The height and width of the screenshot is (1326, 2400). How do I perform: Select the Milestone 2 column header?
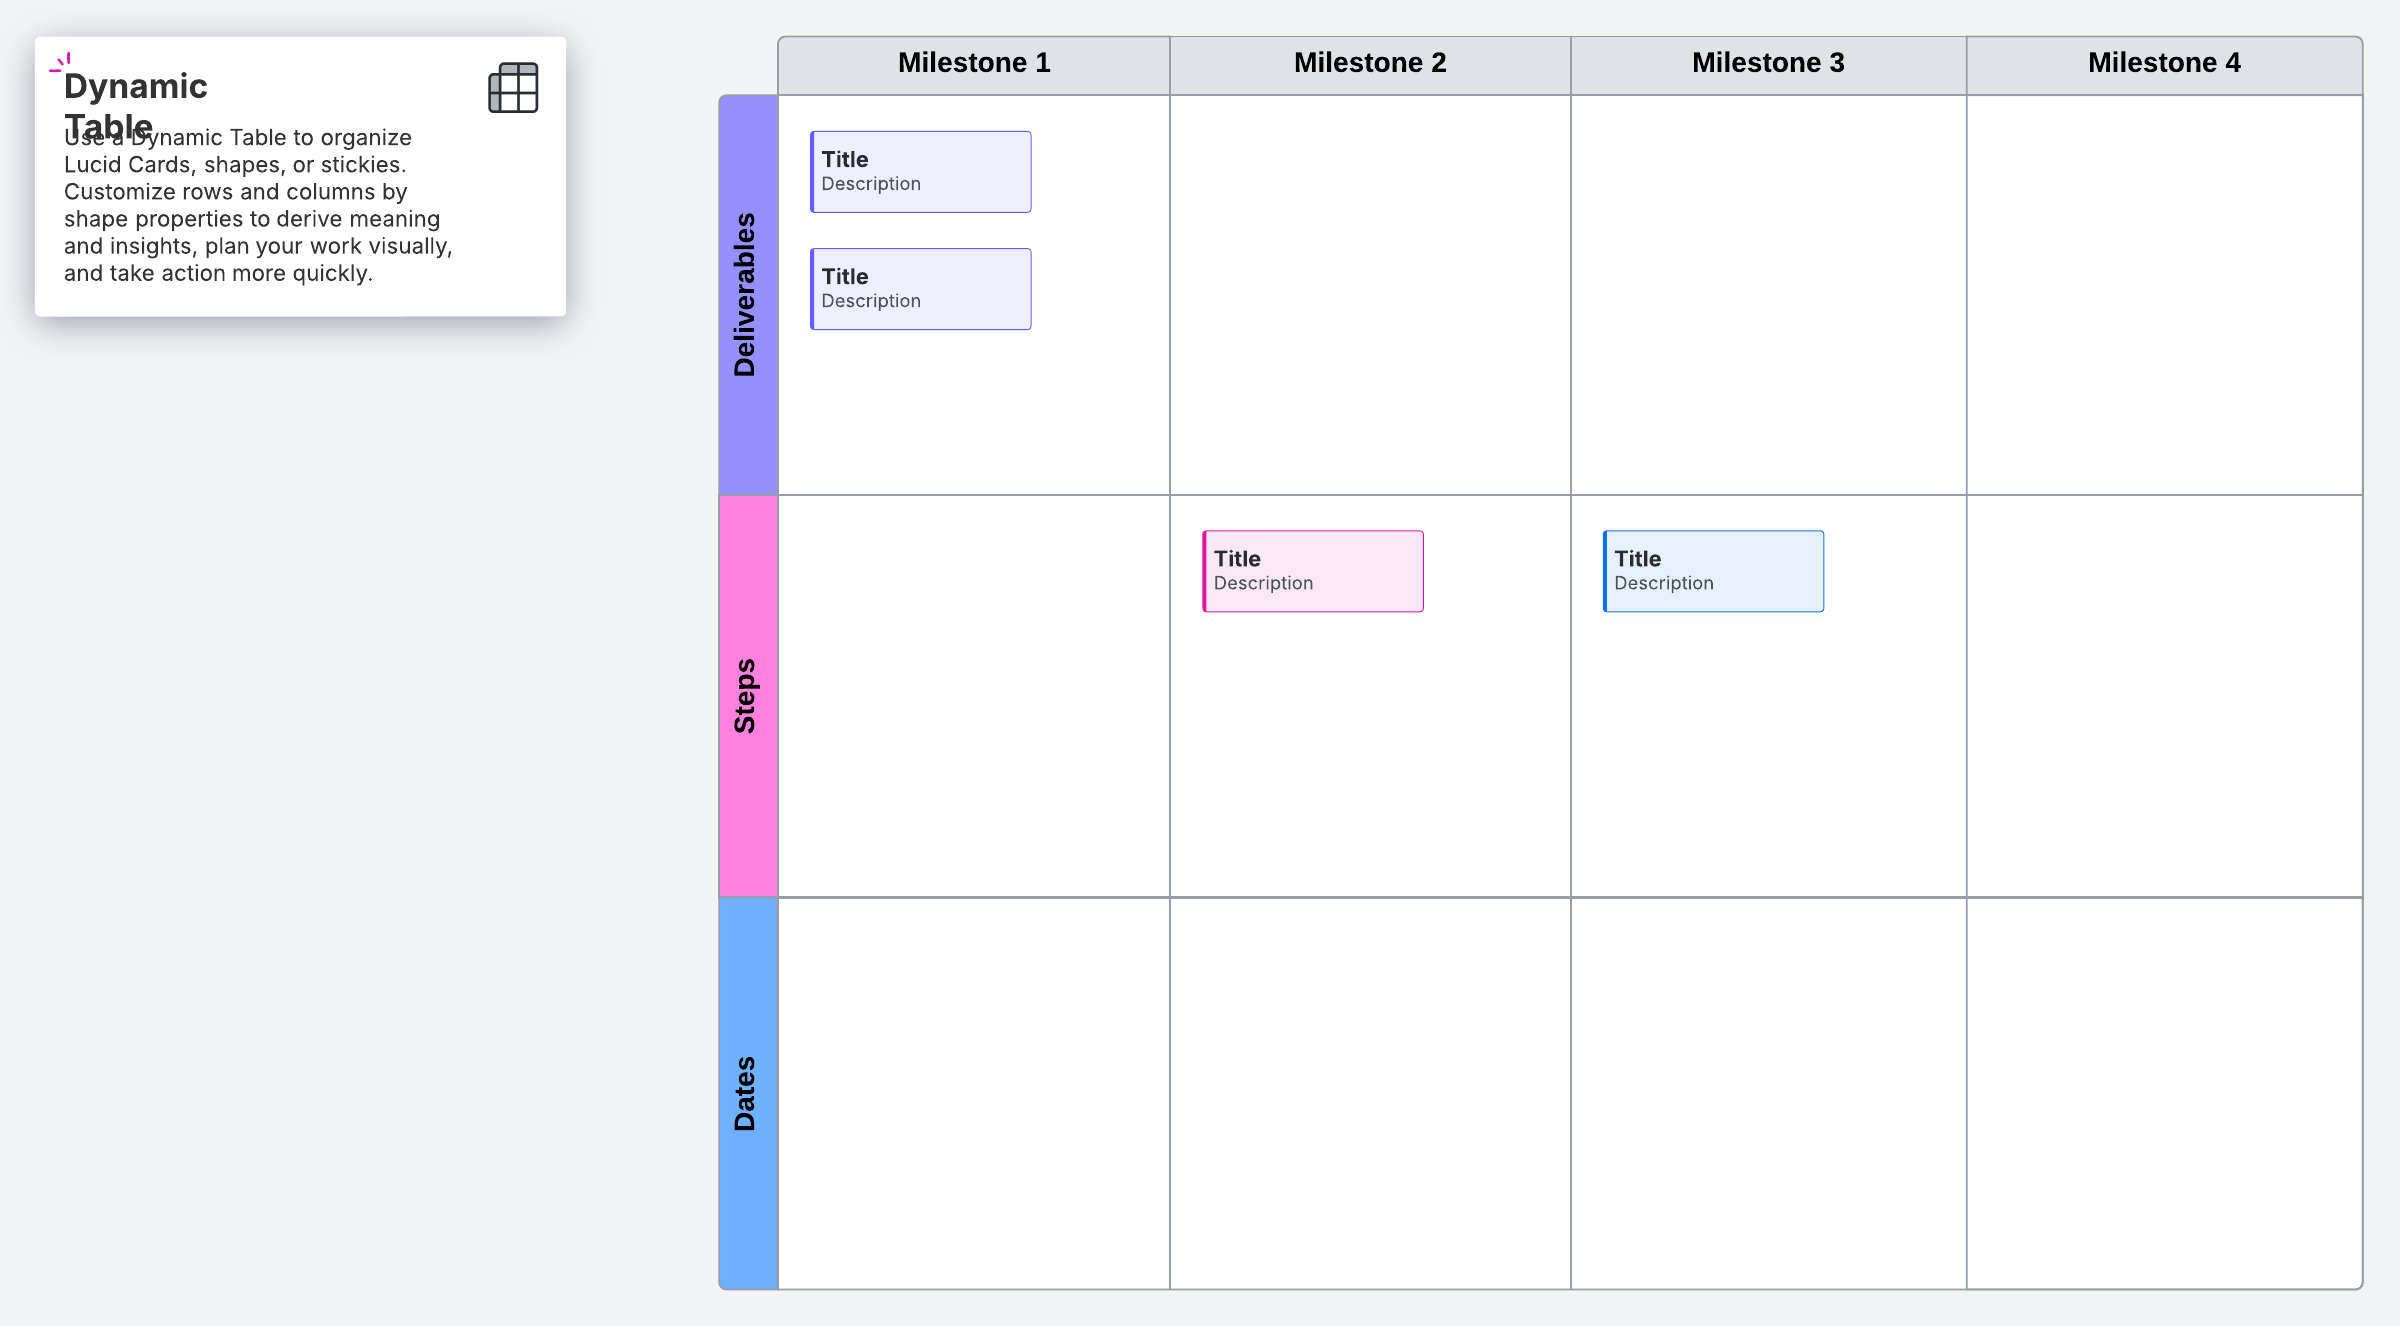coord(1369,64)
